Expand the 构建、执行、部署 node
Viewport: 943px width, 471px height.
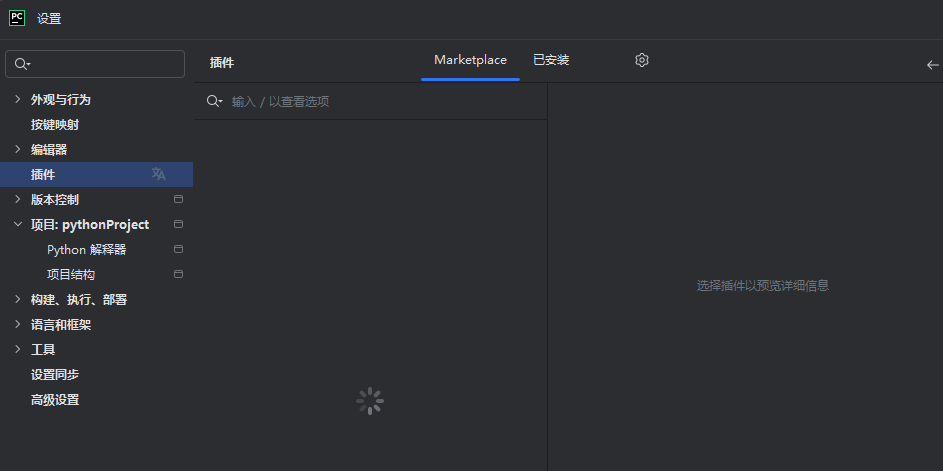pyautogui.click(x=17, y=300)
